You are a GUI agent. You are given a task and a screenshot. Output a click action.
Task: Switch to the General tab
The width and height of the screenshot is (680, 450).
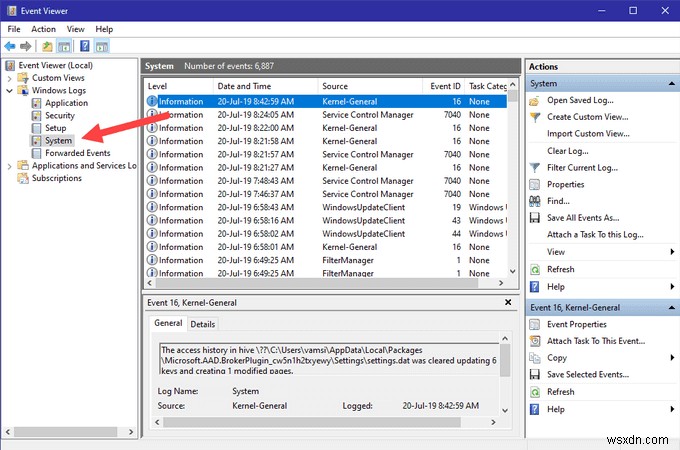168,323
